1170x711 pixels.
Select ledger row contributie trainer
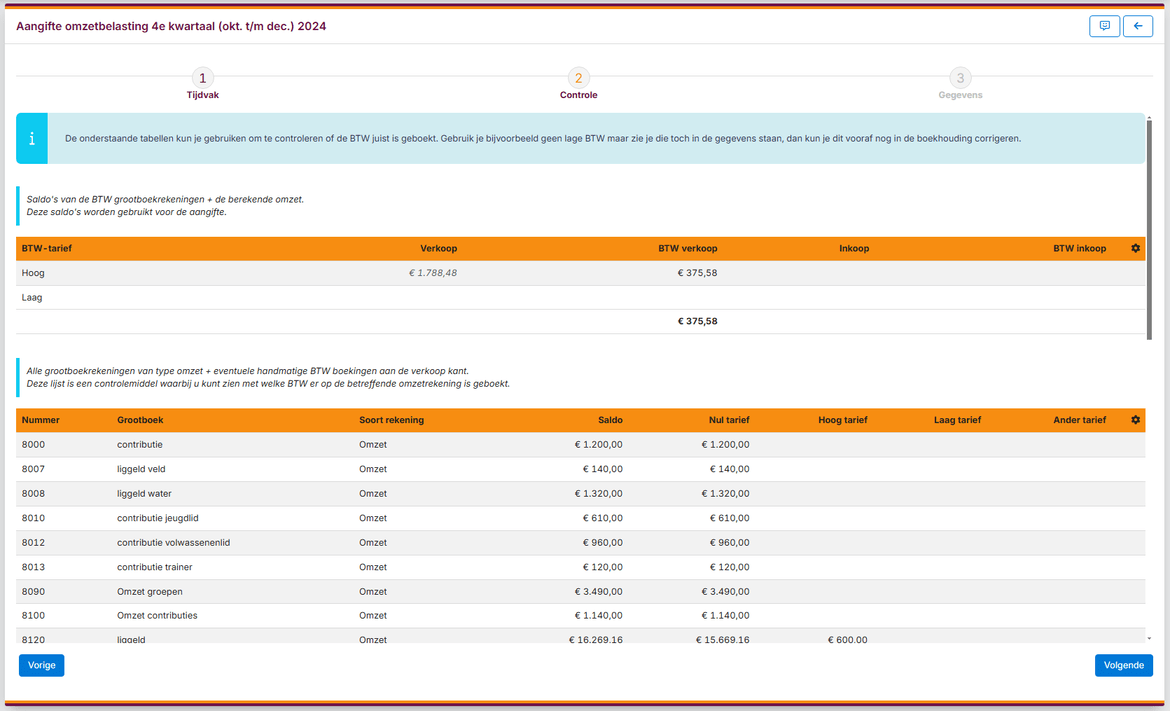[x=581, y=567]
